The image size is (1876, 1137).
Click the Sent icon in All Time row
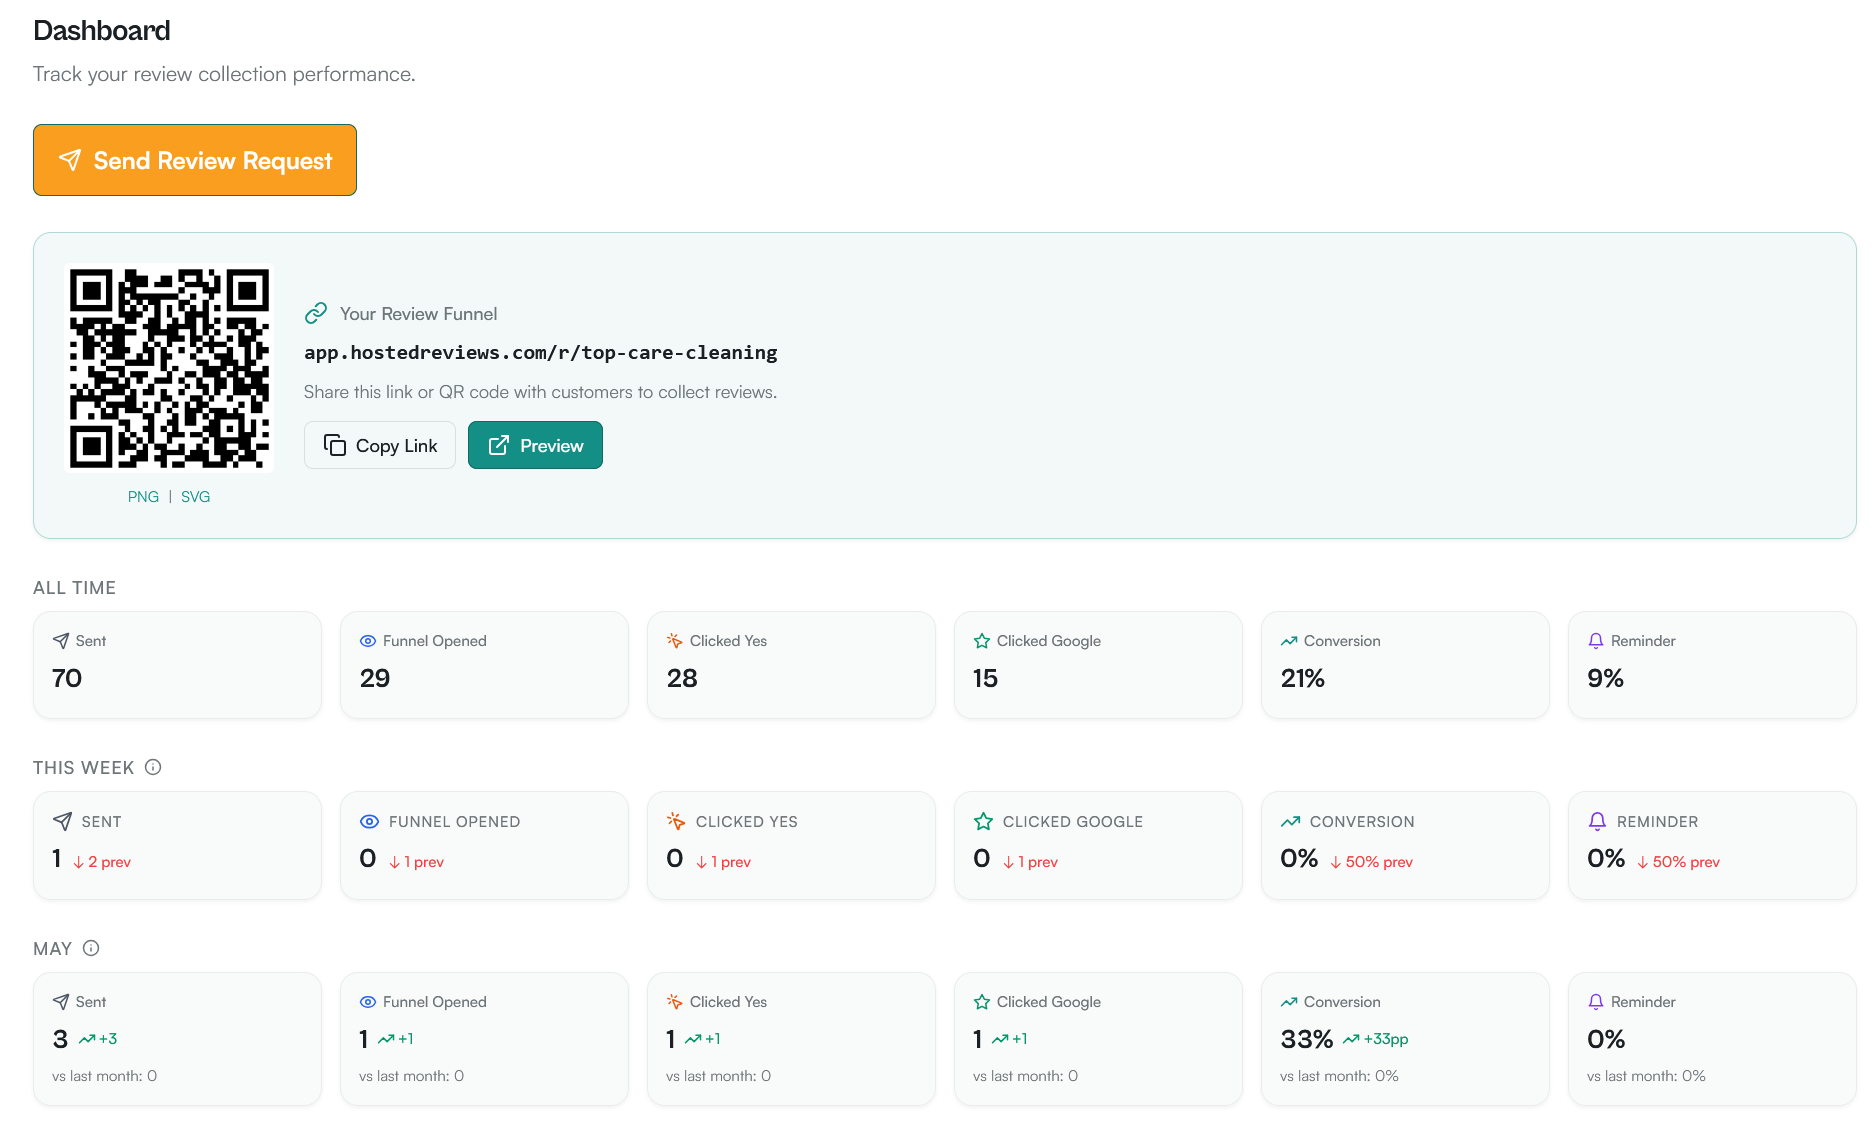[x=61, y=641]
